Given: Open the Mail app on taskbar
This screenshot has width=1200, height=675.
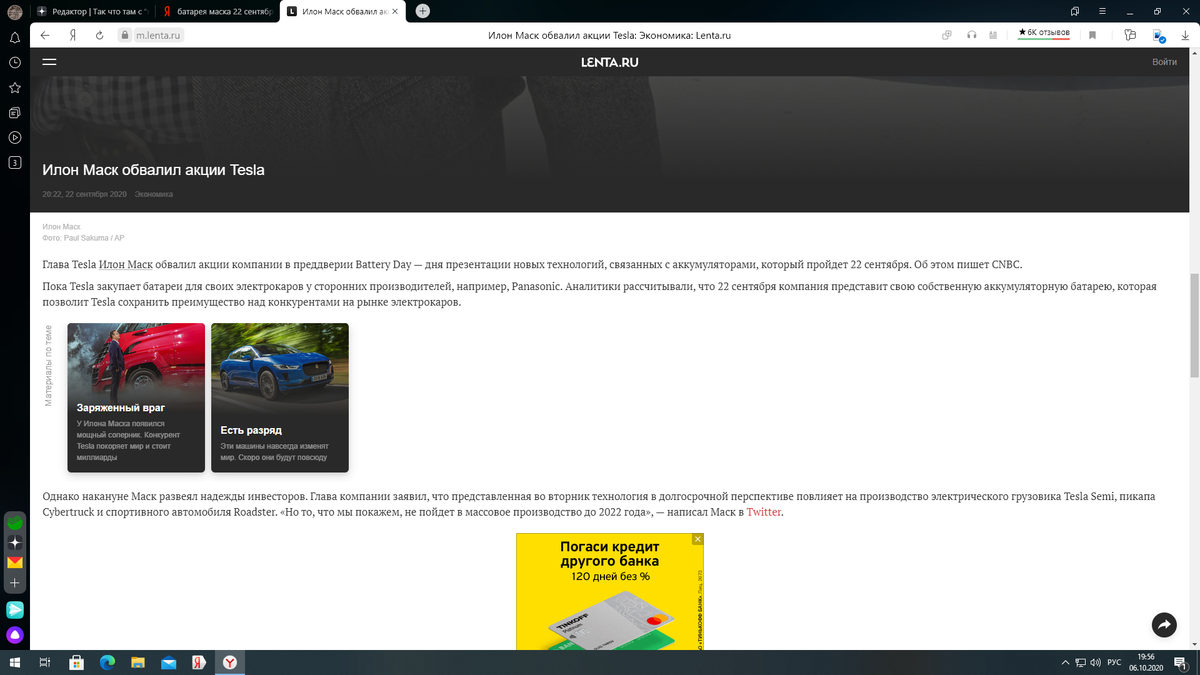Looking at the screenshot, I should click(x=169, y=662).
